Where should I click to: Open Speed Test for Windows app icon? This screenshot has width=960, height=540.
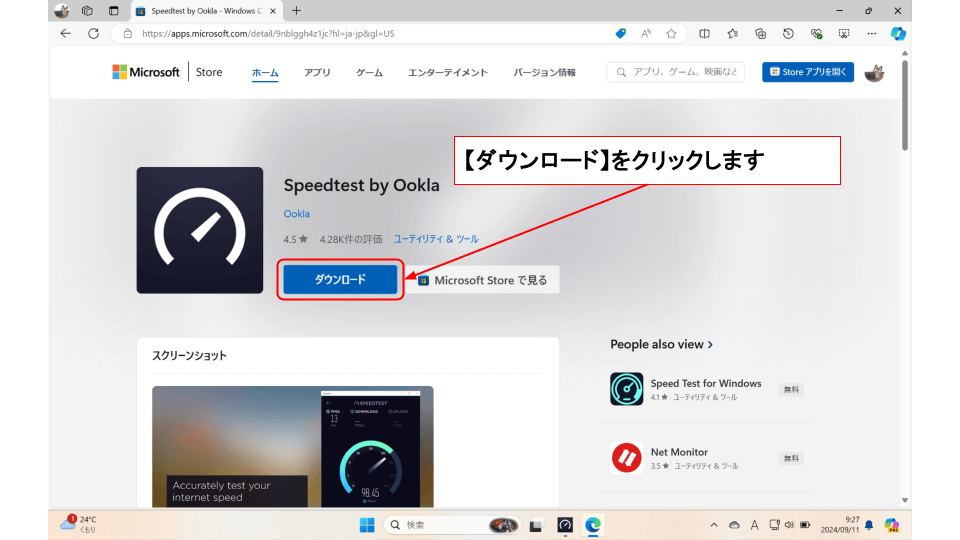[x=626, y=389]
